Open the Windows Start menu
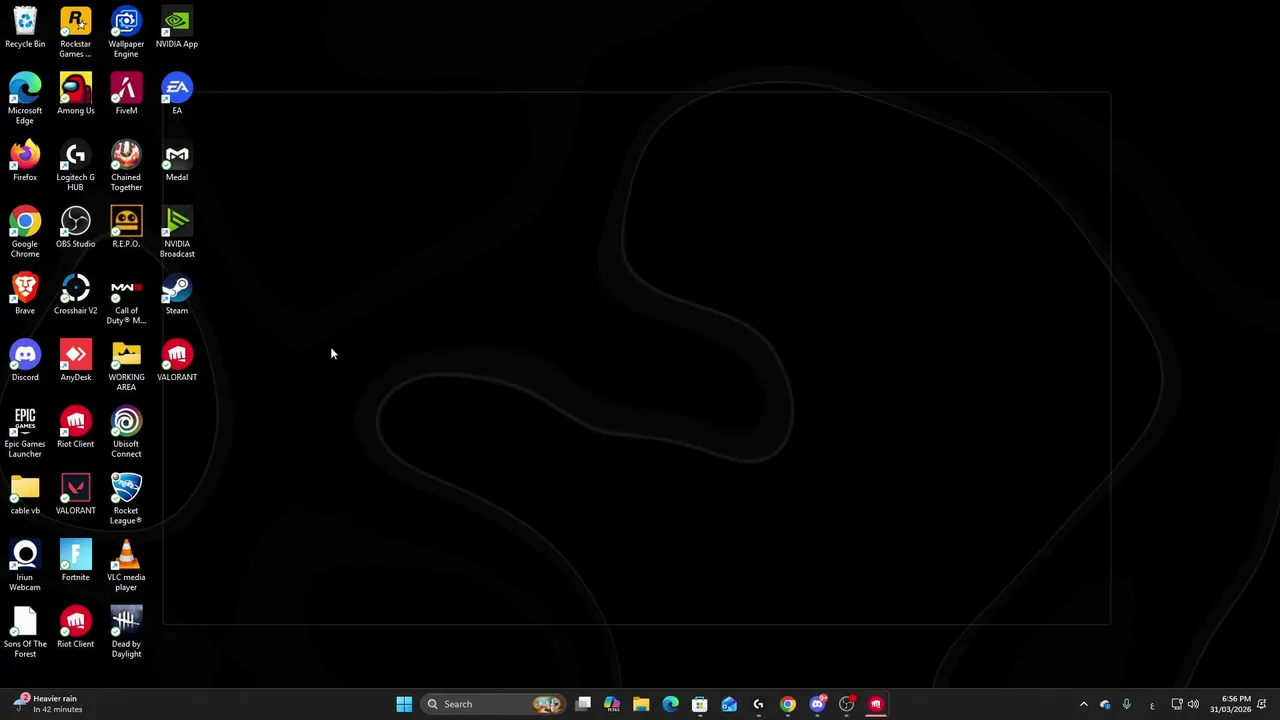 pos(404,704)
